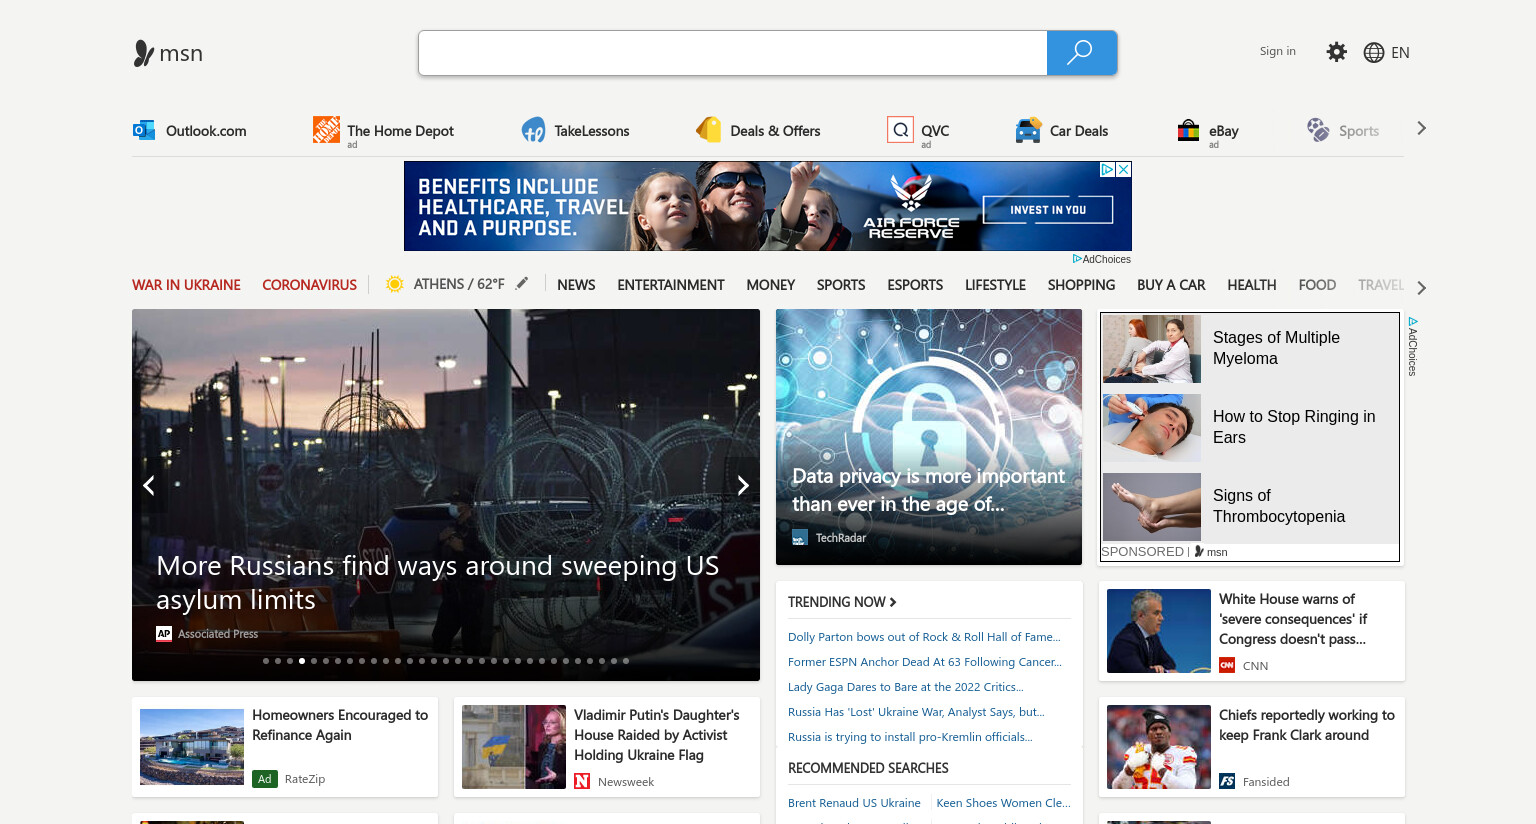
Task: Click the Car Deals car icon
Action: point(1028,130)
